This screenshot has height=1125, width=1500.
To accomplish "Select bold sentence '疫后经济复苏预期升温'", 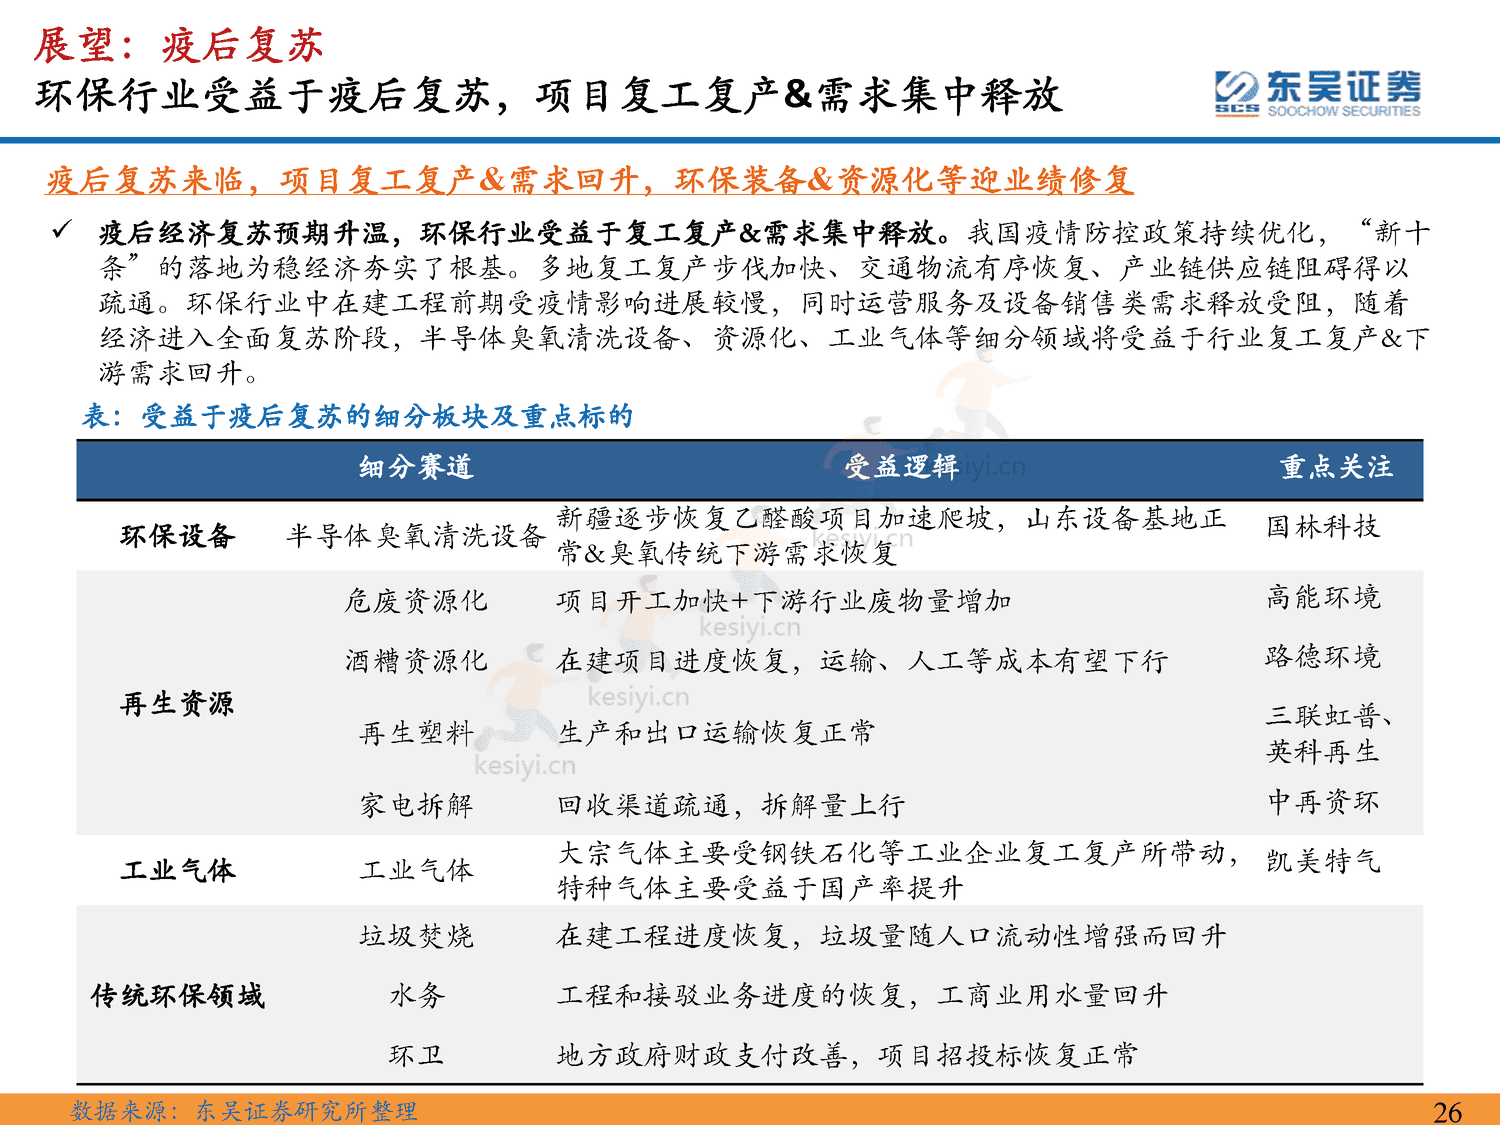I will [243, 233].
